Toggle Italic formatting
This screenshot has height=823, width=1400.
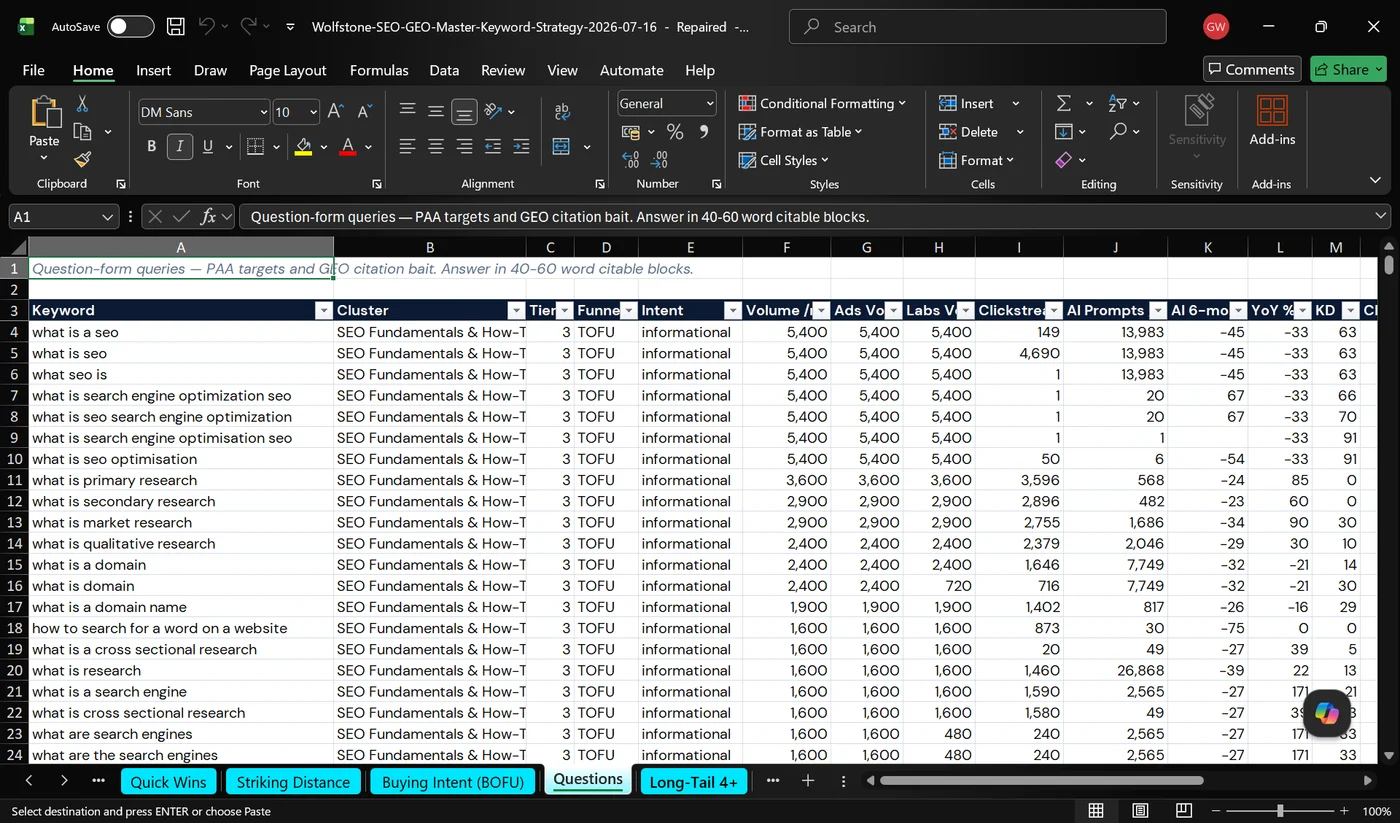180,146
